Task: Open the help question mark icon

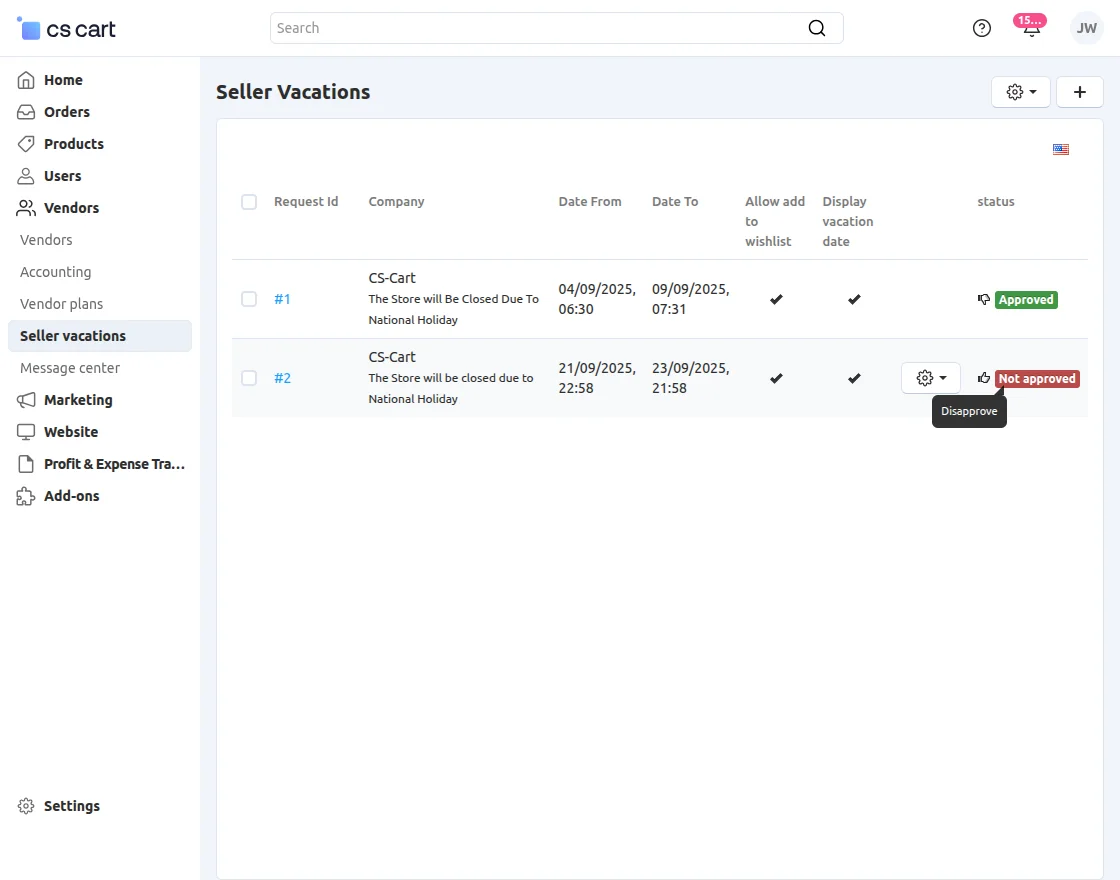Action: pos(982,28)
